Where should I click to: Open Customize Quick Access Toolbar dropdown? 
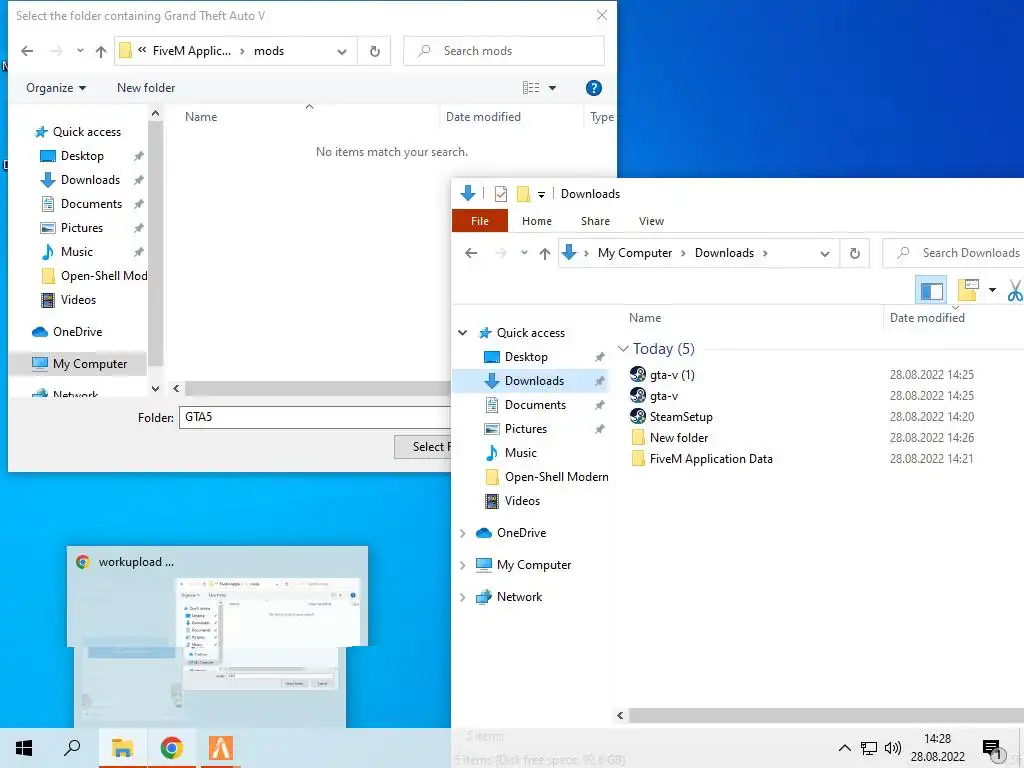click(x=541, y=195)
